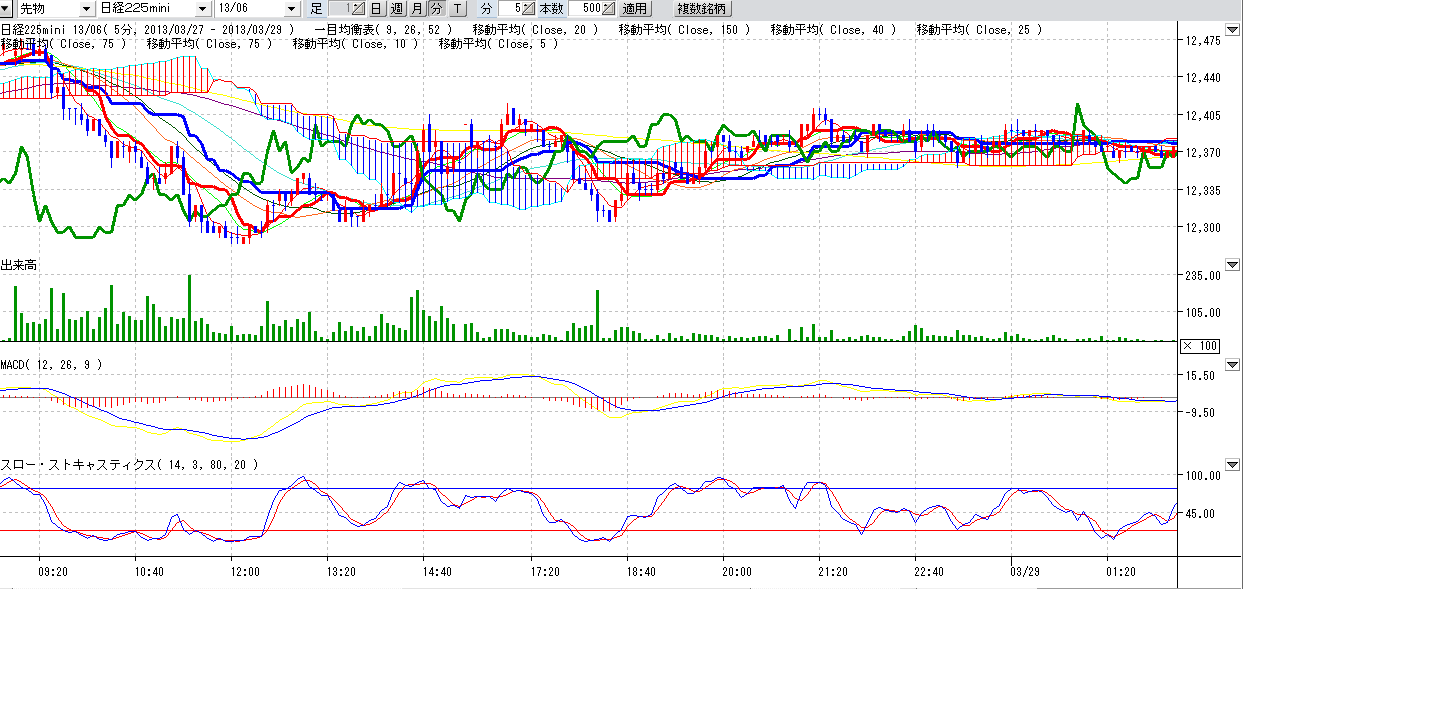
Task: Click the 複数銘柄 multiple symbols button
Action: (x=703, y=9)
